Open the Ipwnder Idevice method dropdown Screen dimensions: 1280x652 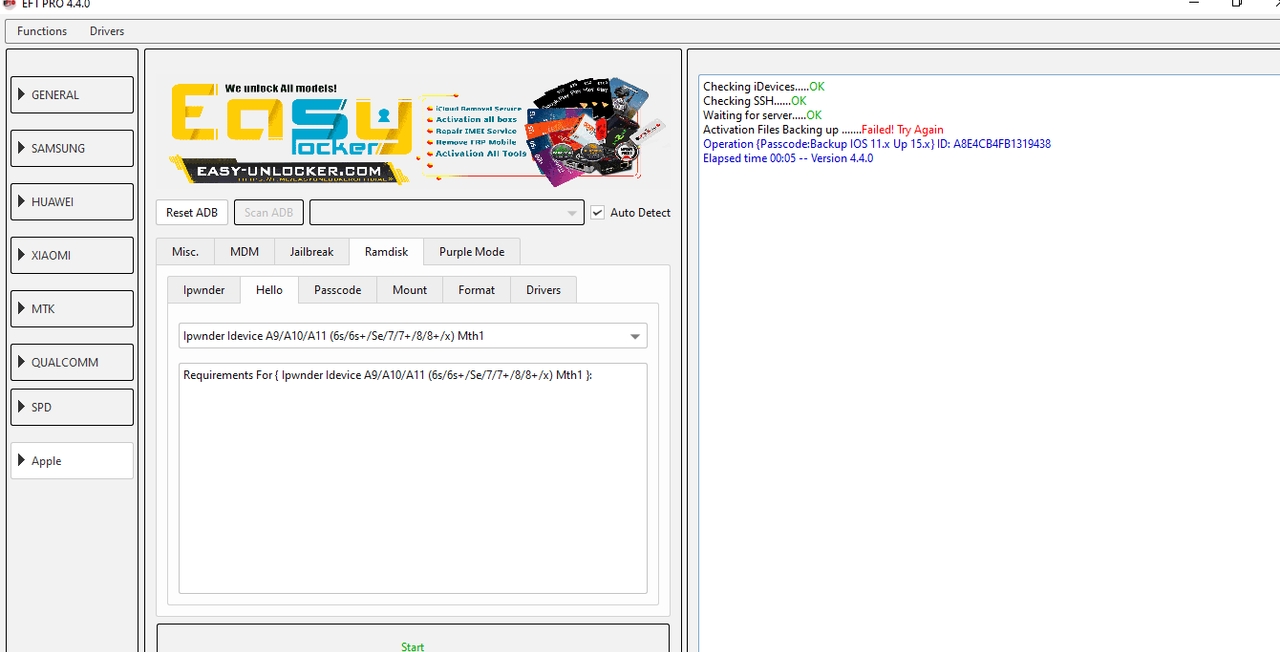tap(413, 336)
